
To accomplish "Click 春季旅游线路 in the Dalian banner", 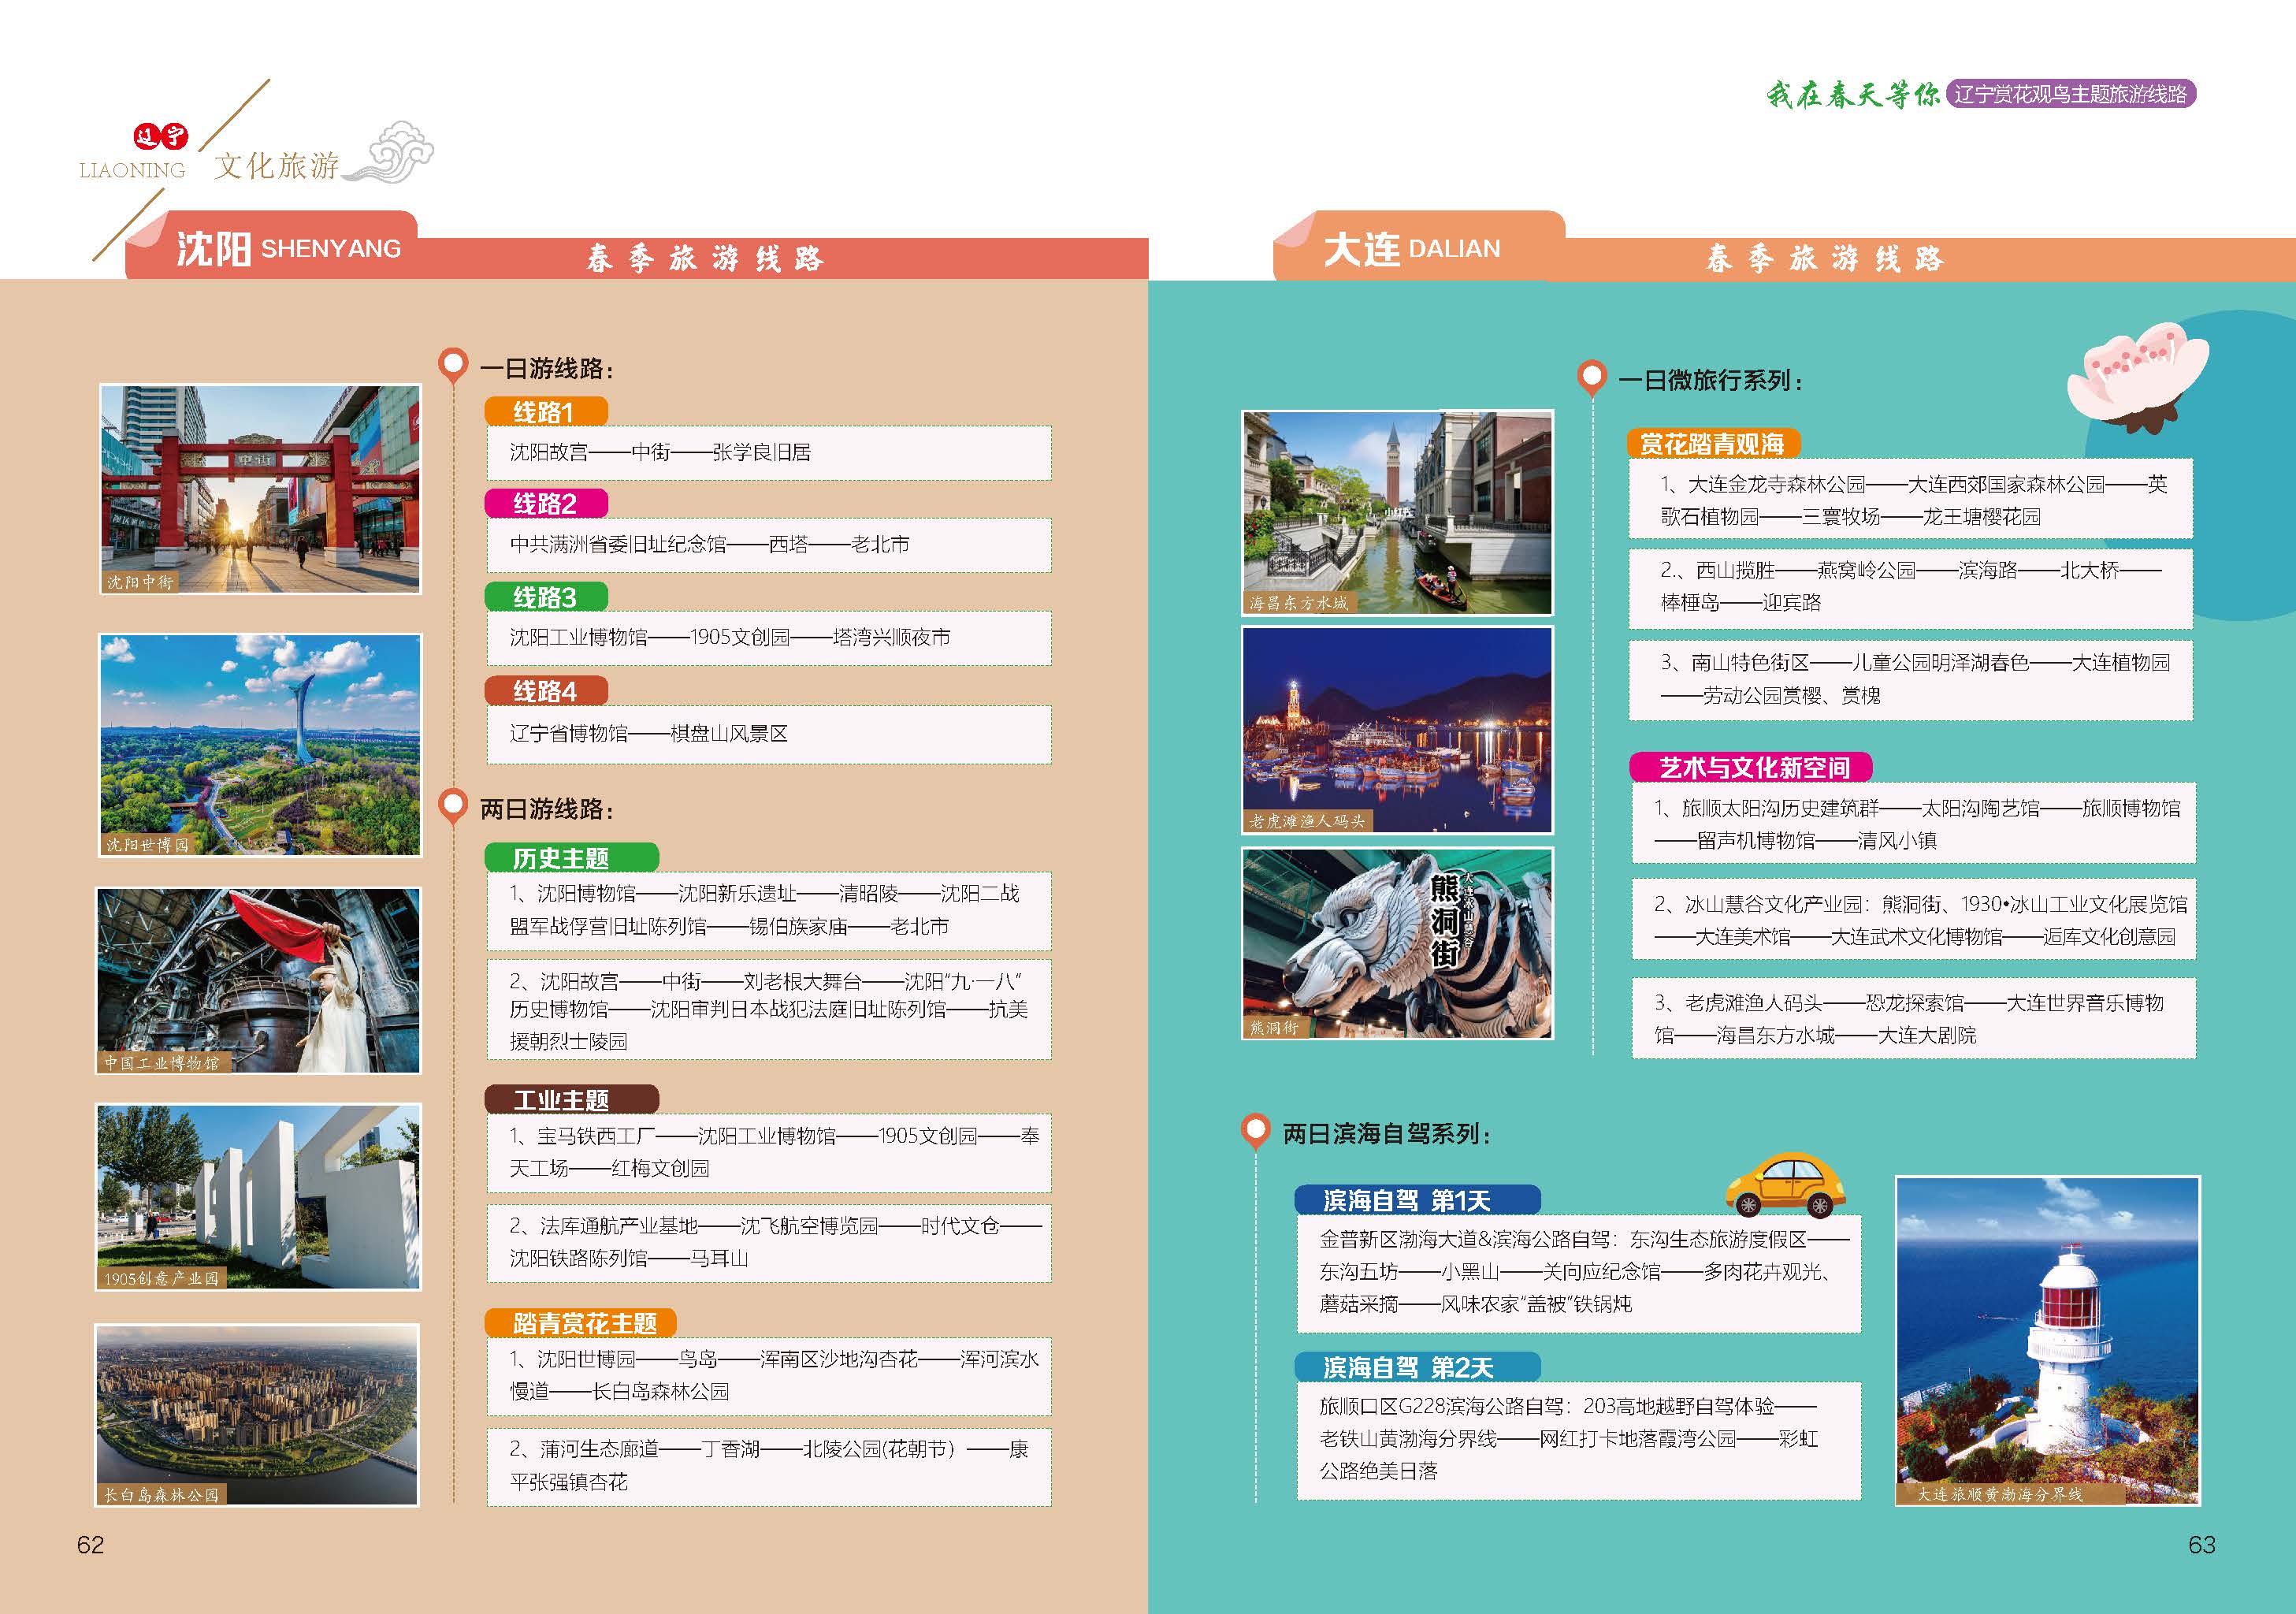I will (x=1825, y=259).
